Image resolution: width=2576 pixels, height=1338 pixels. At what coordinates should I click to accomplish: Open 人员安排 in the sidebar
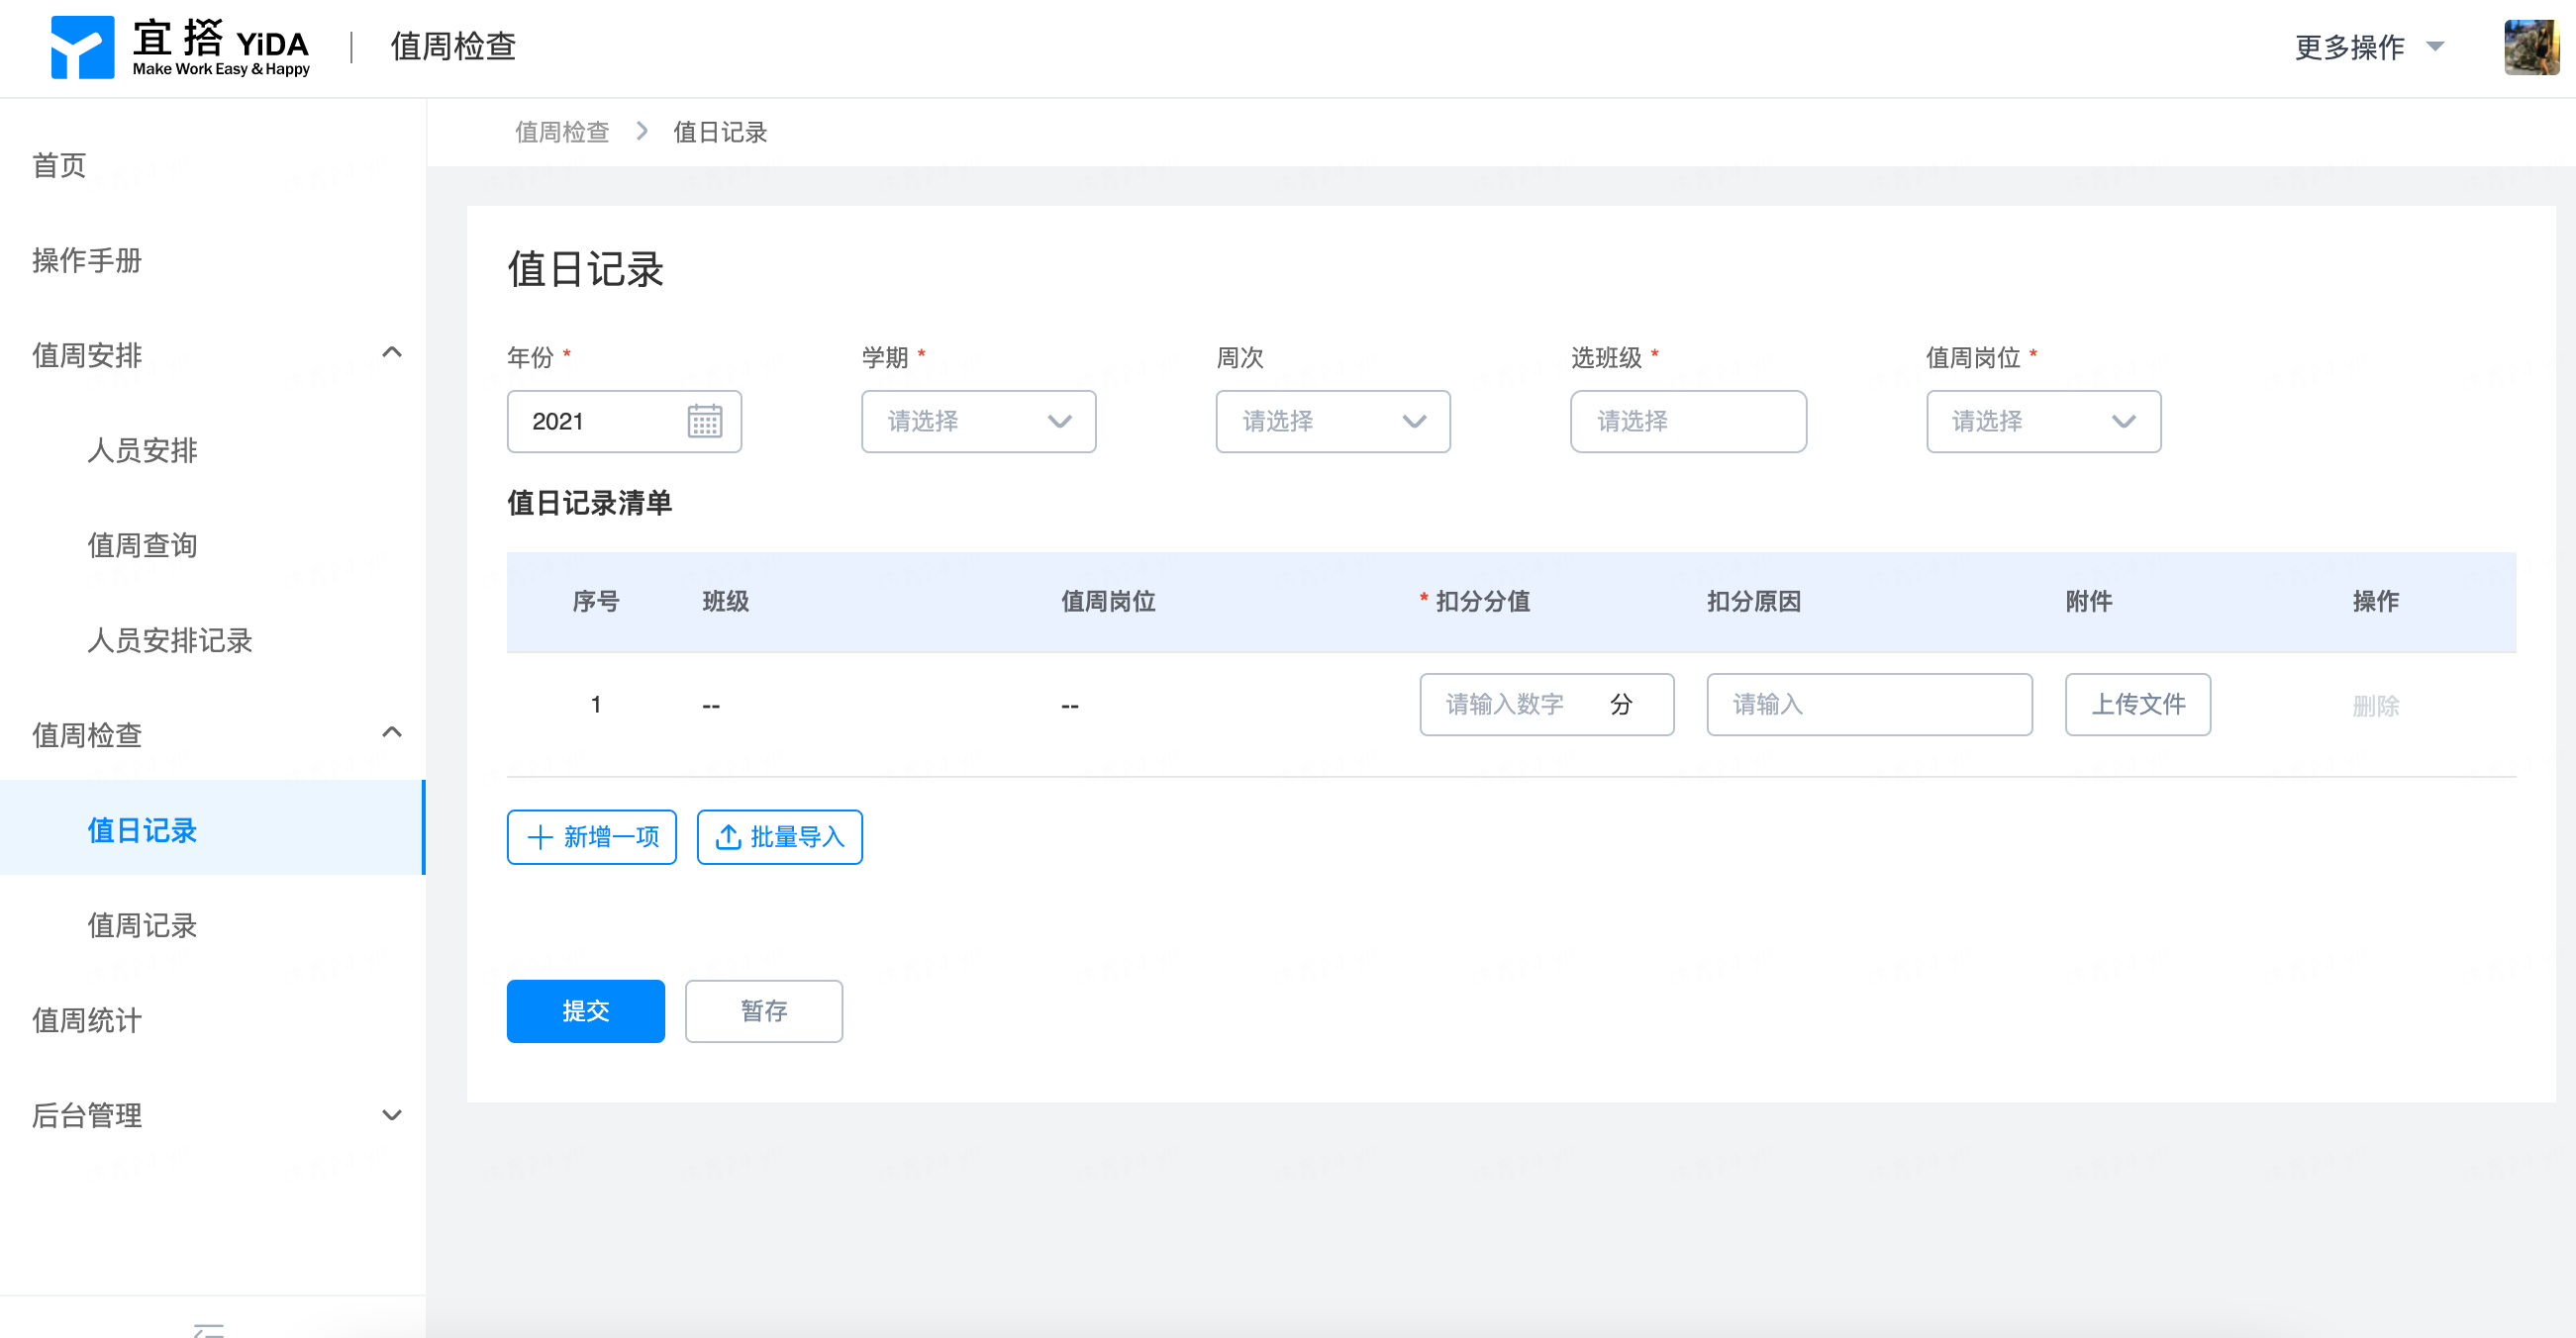(142, 450)
